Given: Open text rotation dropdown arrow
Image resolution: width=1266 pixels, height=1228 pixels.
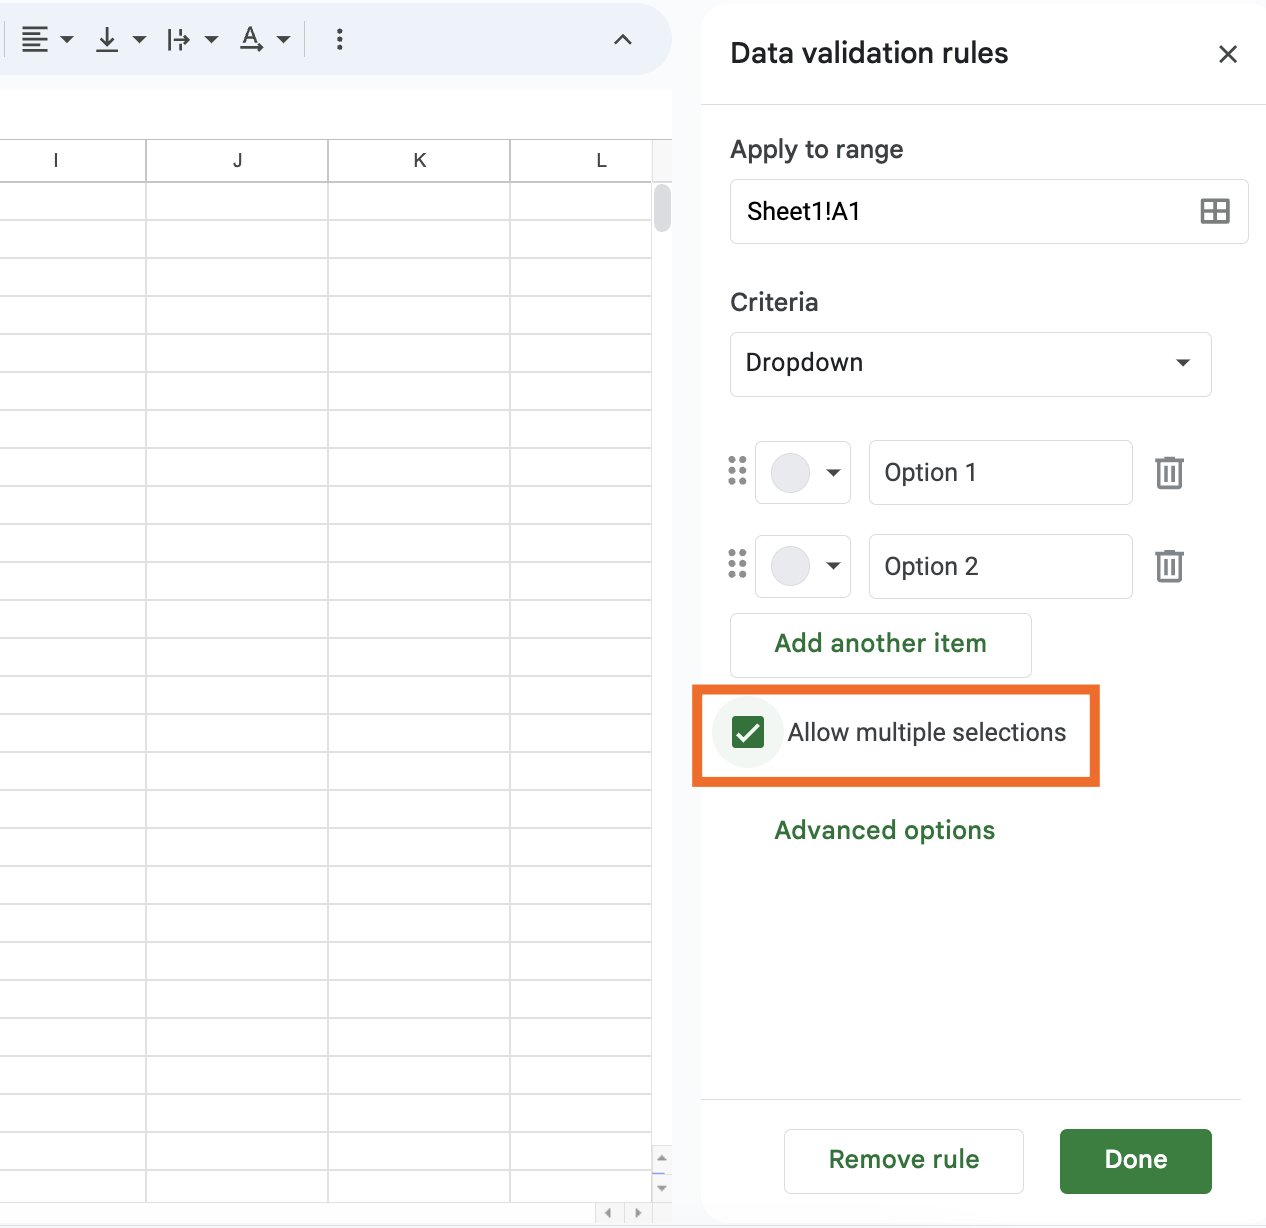Looking at the screenshot, I should point(283,40).
